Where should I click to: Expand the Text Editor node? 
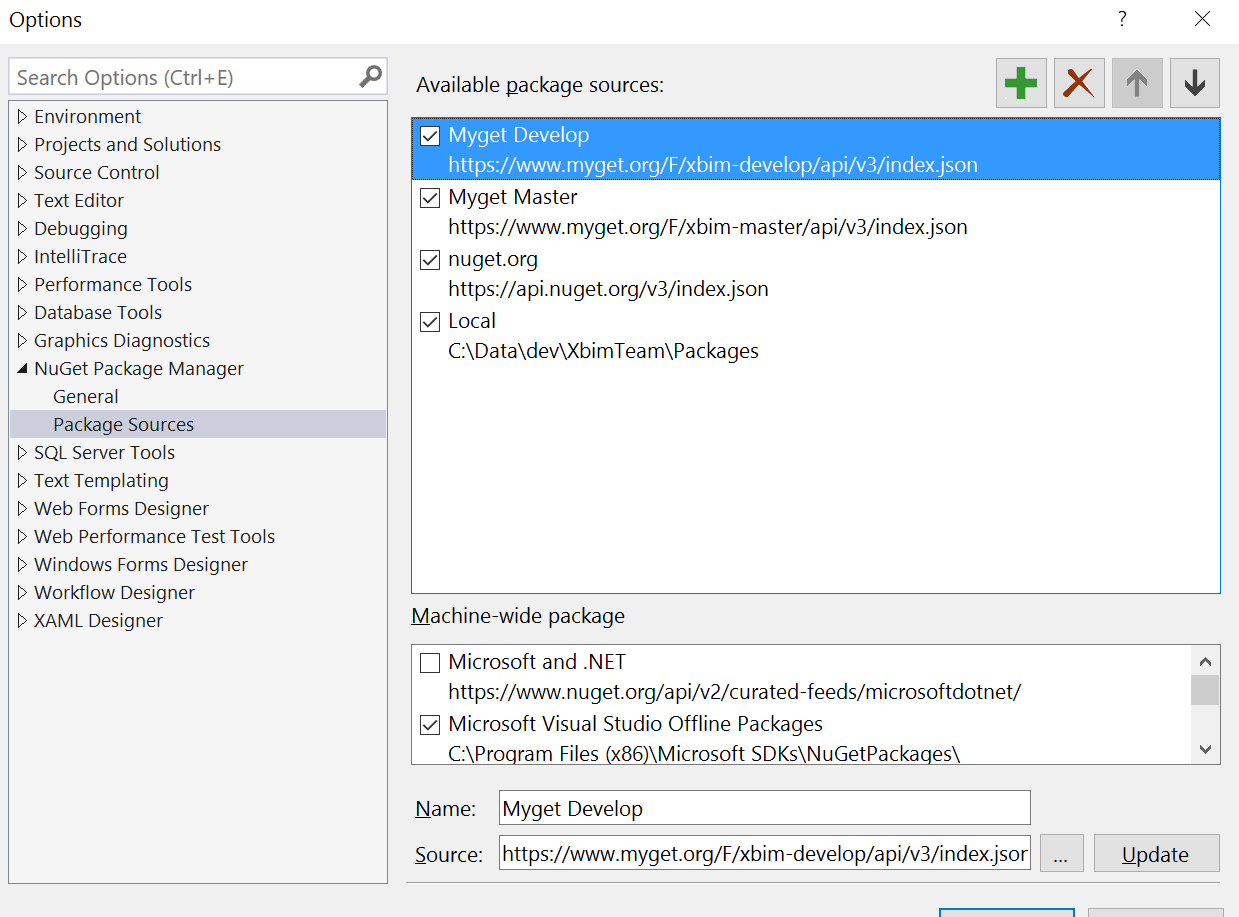22,201
